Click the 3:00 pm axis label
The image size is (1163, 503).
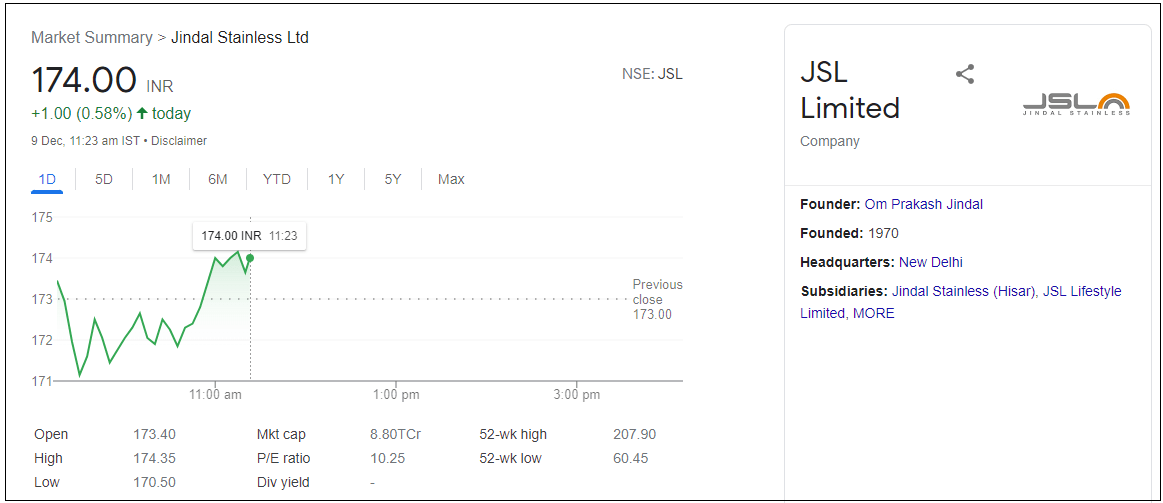point(576,395)
